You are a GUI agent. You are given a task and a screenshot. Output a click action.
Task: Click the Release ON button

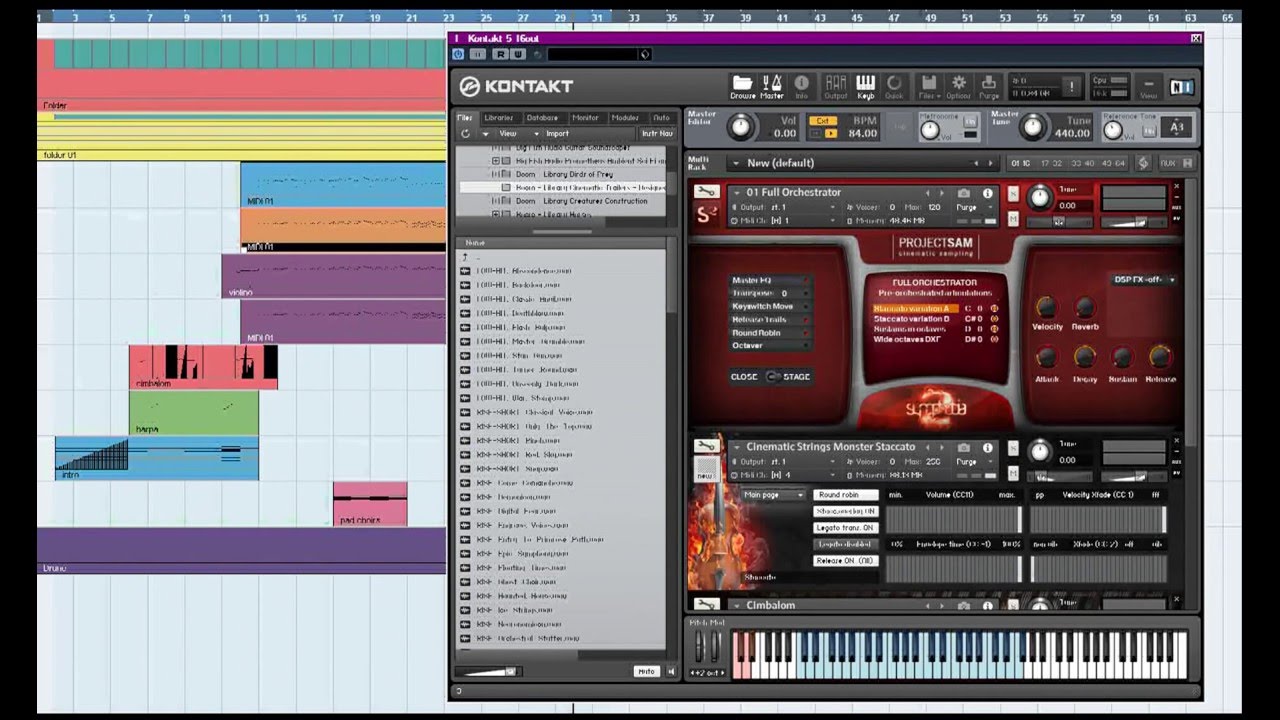(845, 561)
